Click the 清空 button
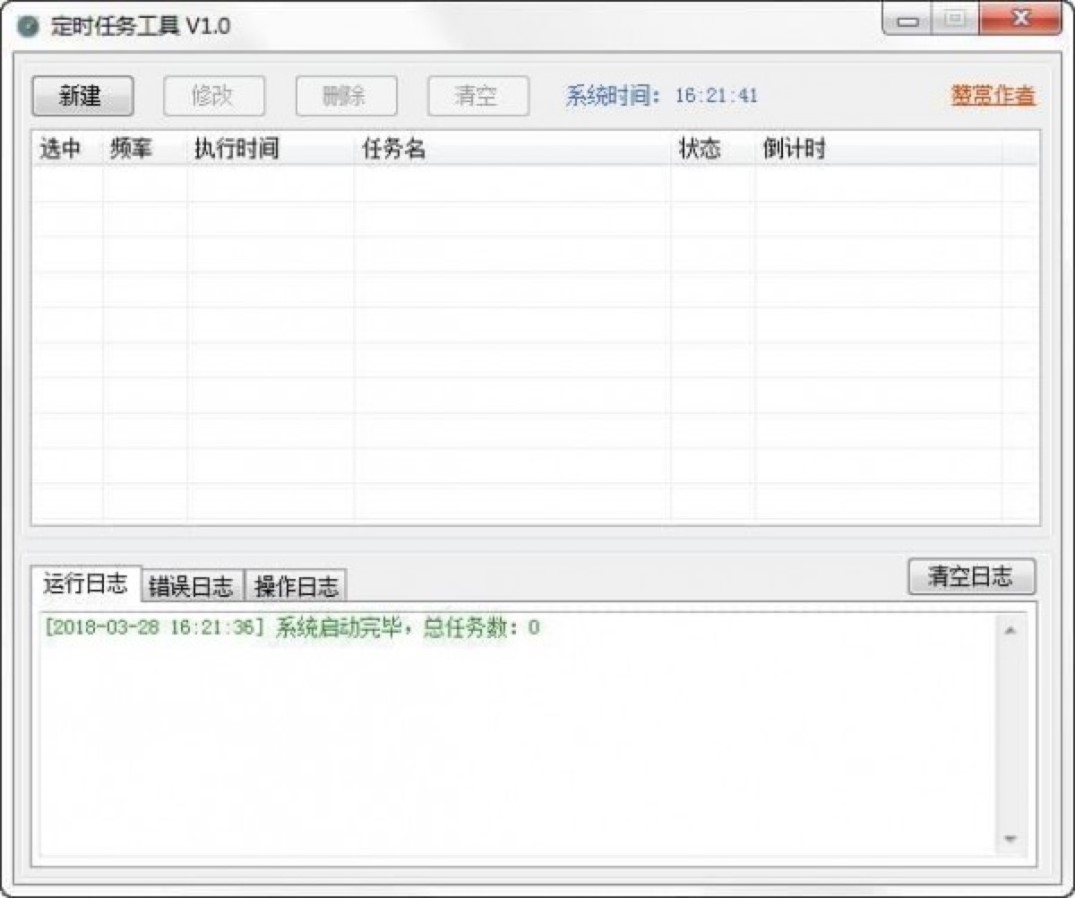1075x898 pixels. click(x=478, y=96)
